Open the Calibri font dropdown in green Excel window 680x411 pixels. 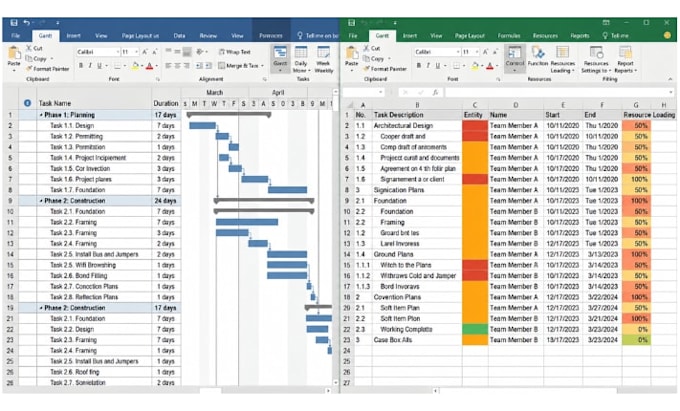pyautogui.click(x=458, y=52)
